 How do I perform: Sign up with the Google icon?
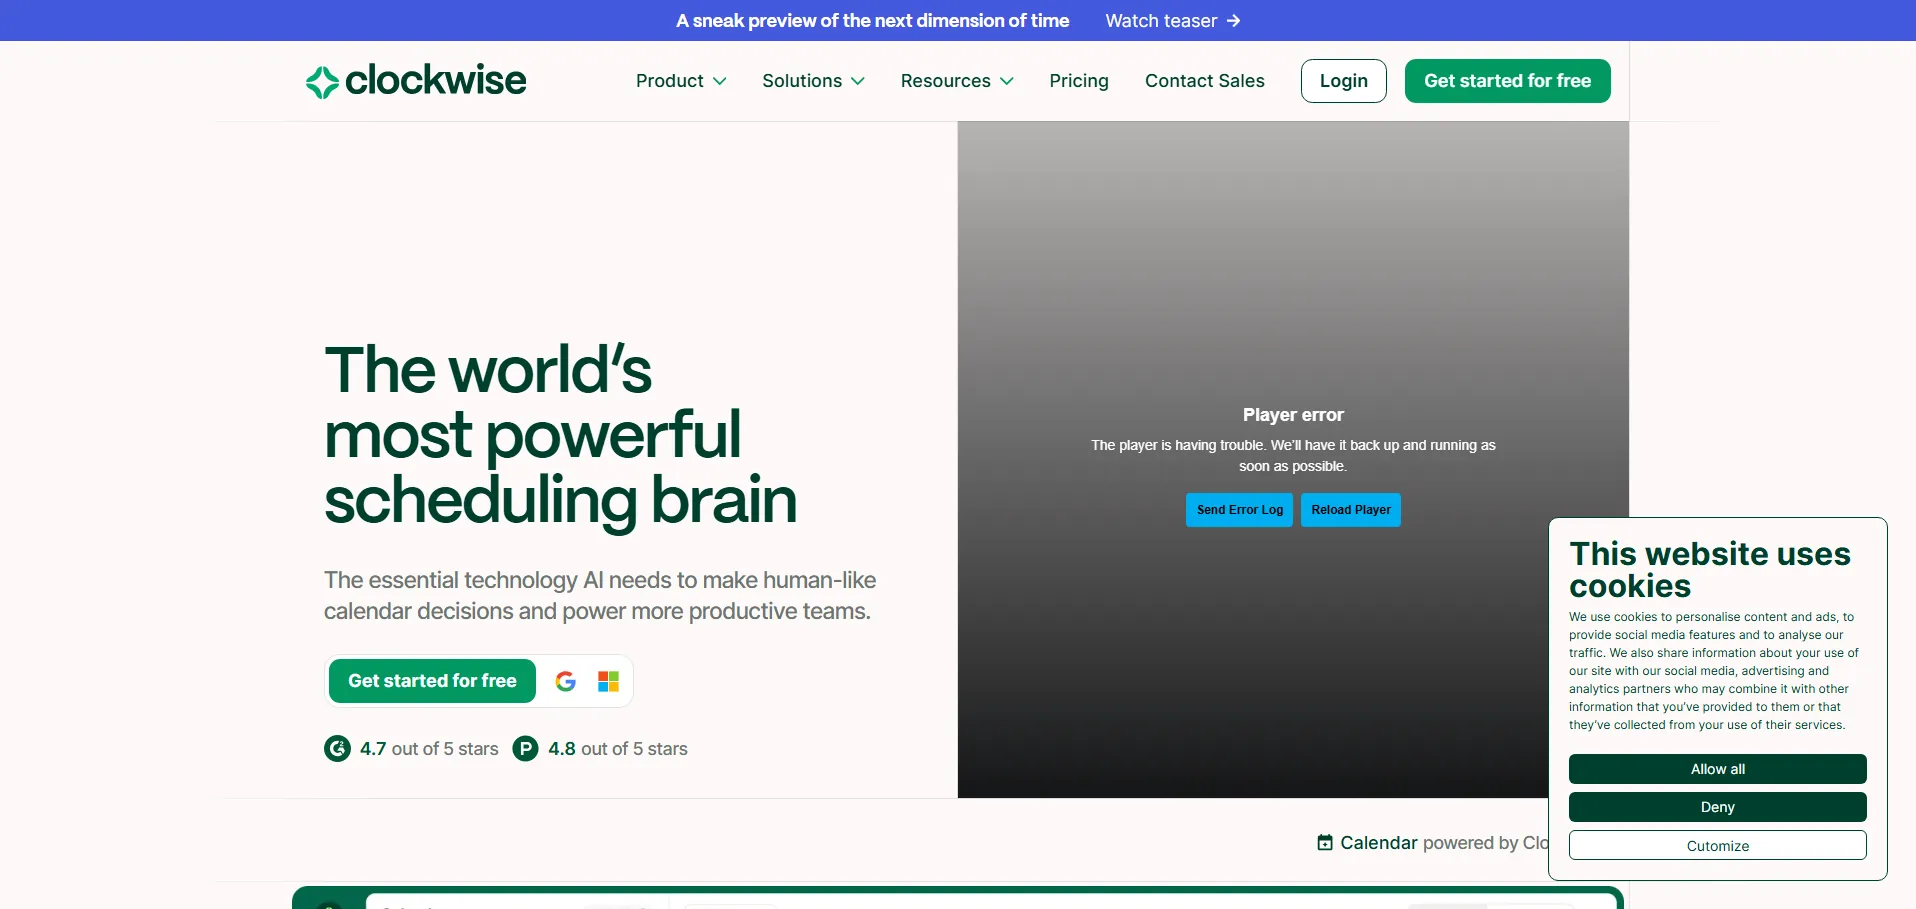tap(566, 681)
